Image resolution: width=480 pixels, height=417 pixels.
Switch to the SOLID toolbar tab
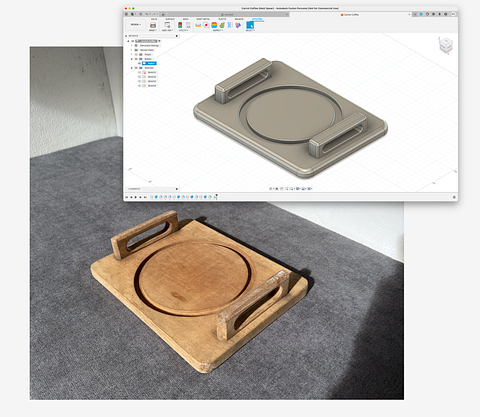(x=154, y=19)
